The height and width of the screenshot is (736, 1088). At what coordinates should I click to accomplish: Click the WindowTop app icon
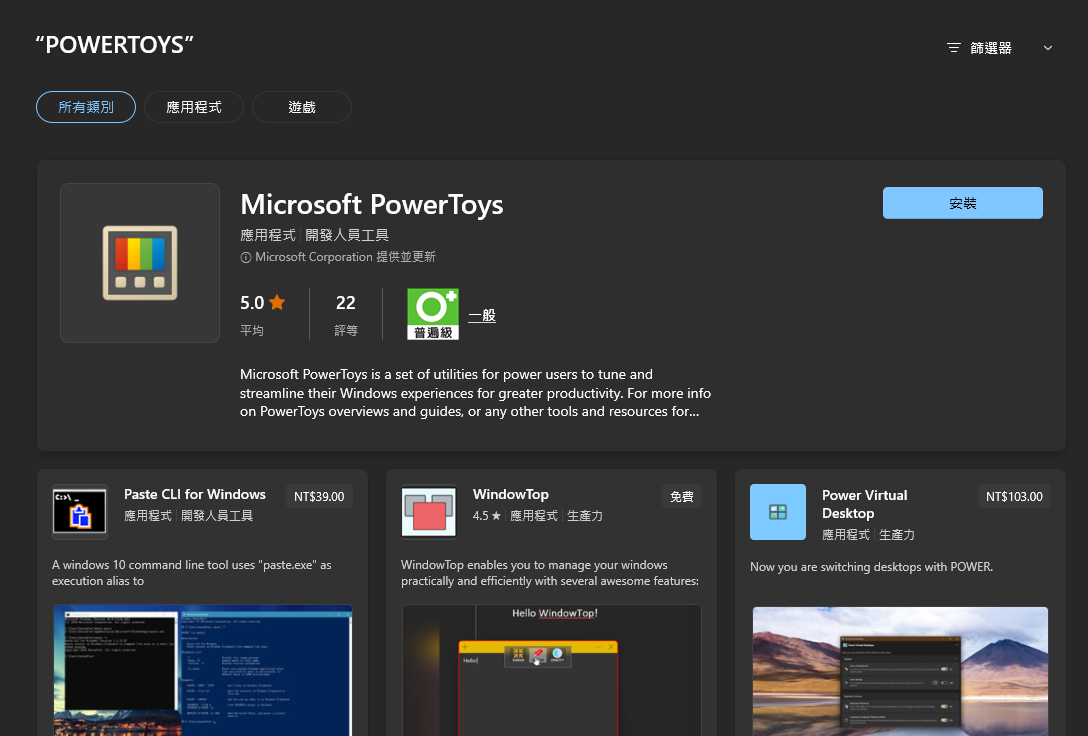pos(428,512)
